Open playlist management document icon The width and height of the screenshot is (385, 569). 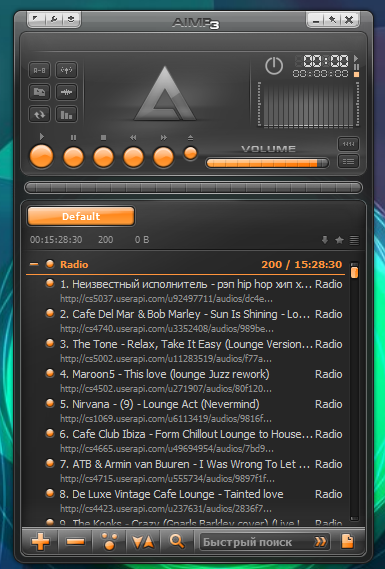coord(347,541)
